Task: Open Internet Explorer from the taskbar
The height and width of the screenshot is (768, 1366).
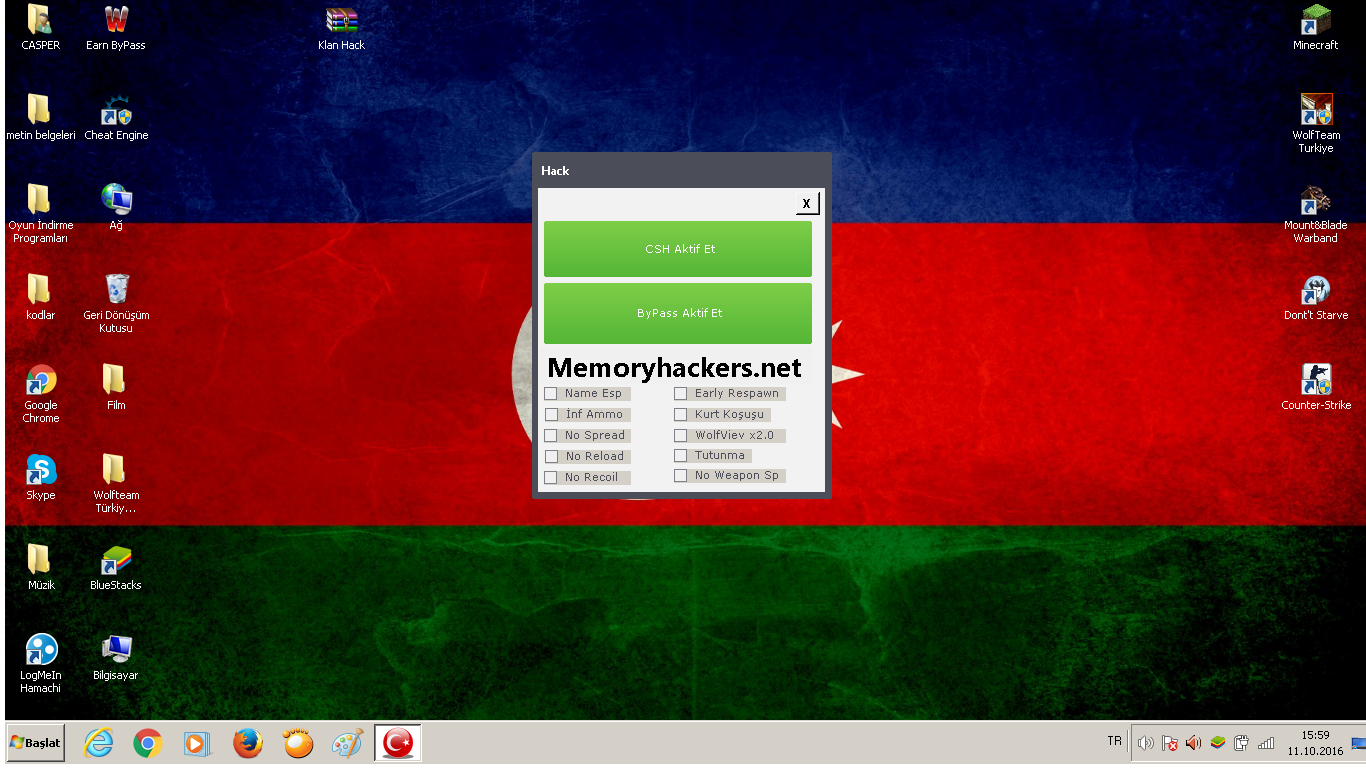Action: (x=98, y=743)
